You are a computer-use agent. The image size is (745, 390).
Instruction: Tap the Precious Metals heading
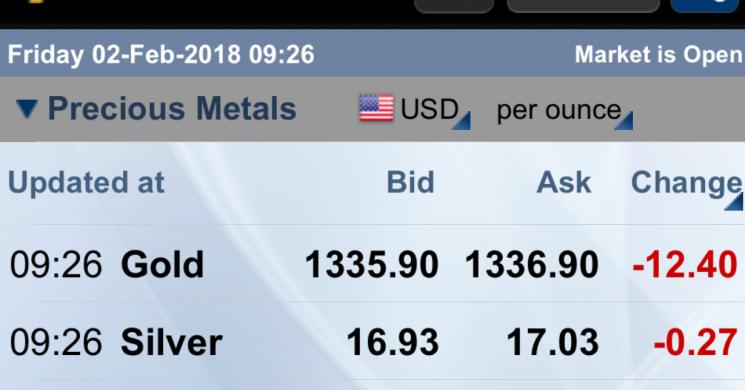172,108
